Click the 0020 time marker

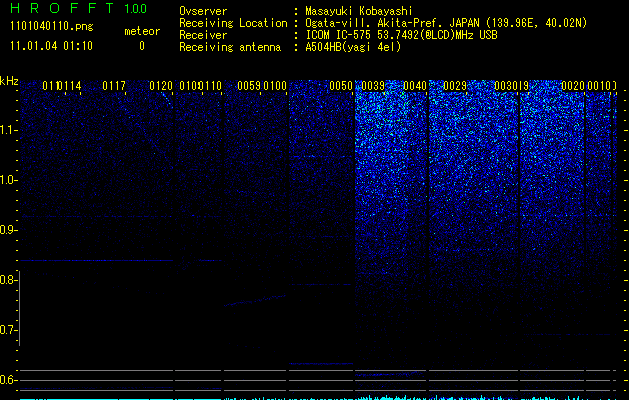[x=573, y=86]
